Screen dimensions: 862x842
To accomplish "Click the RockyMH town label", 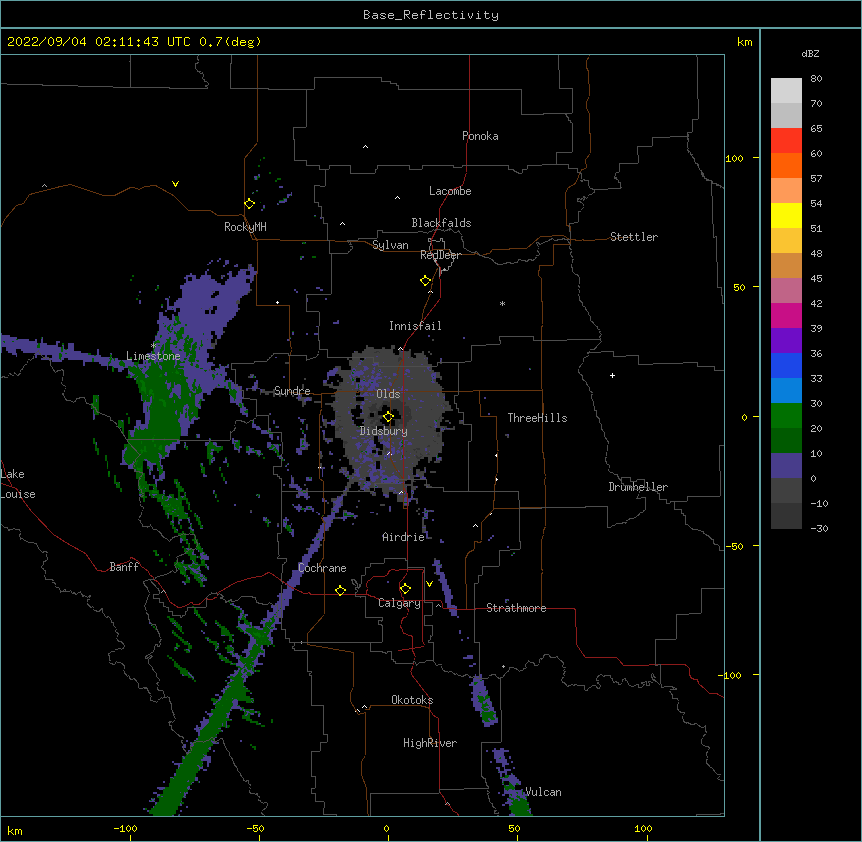I will click(245, 227).
